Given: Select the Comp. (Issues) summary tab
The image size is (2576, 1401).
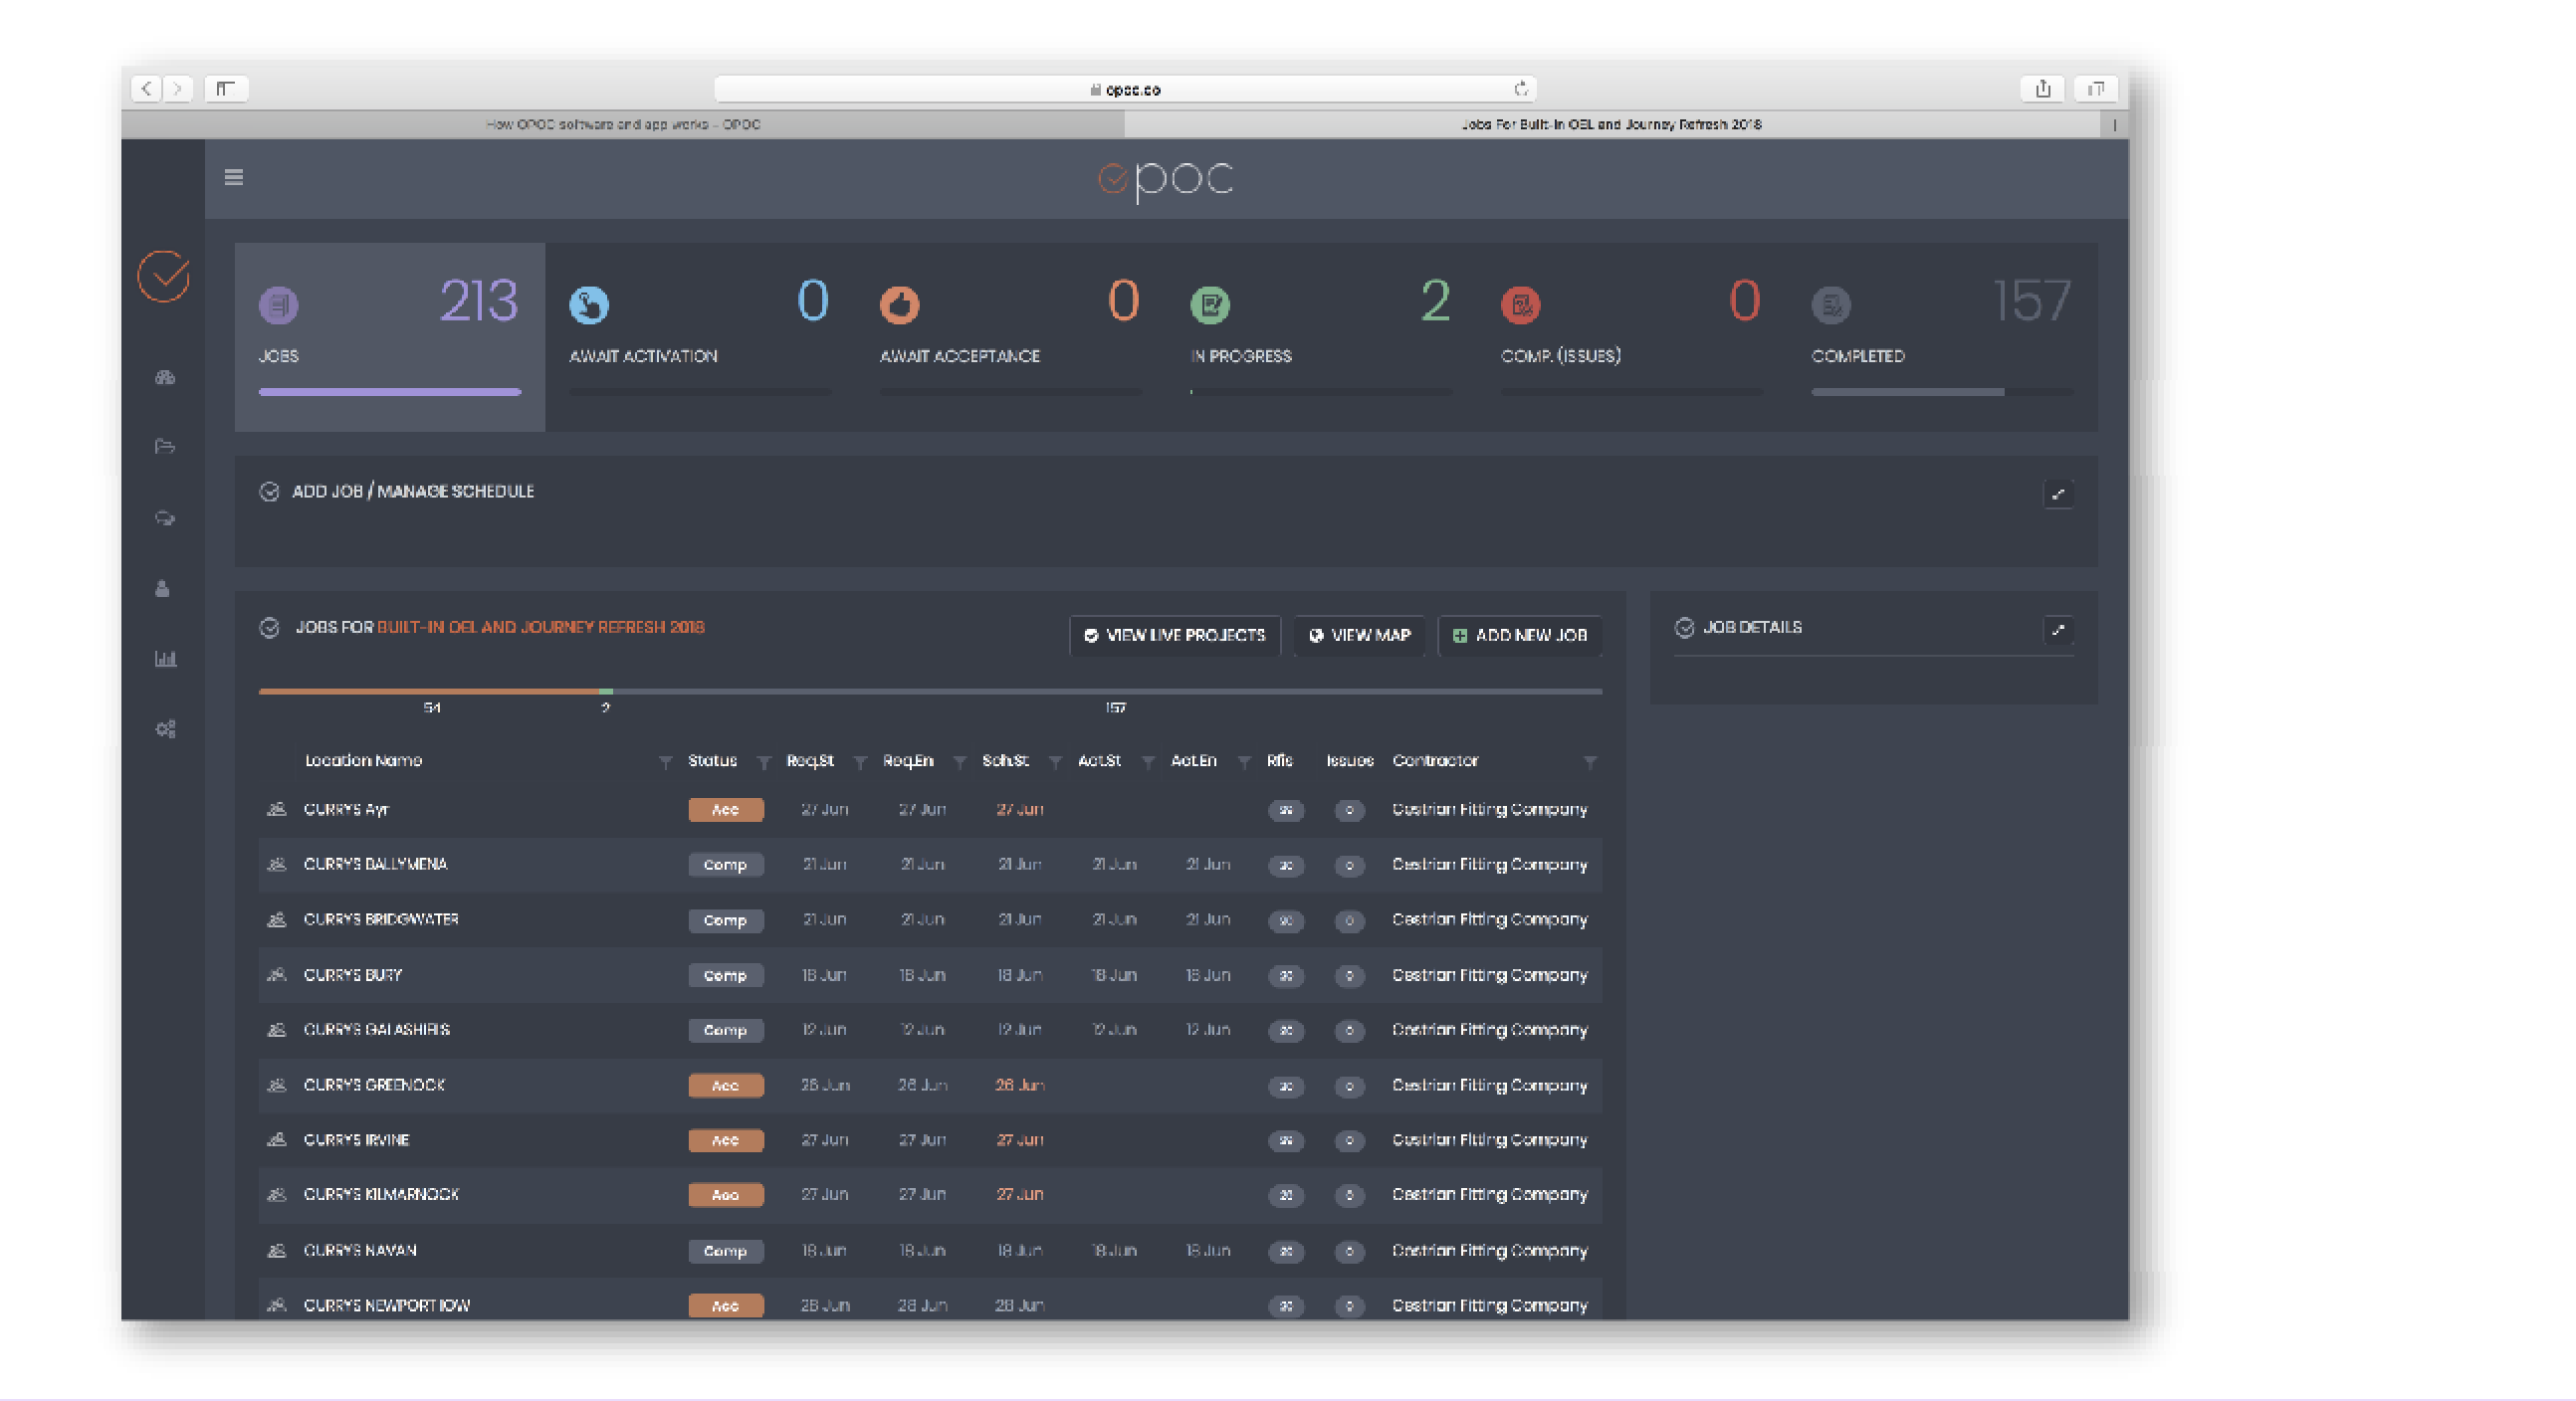Looking at the screenshot, I should coord(1632,337).
